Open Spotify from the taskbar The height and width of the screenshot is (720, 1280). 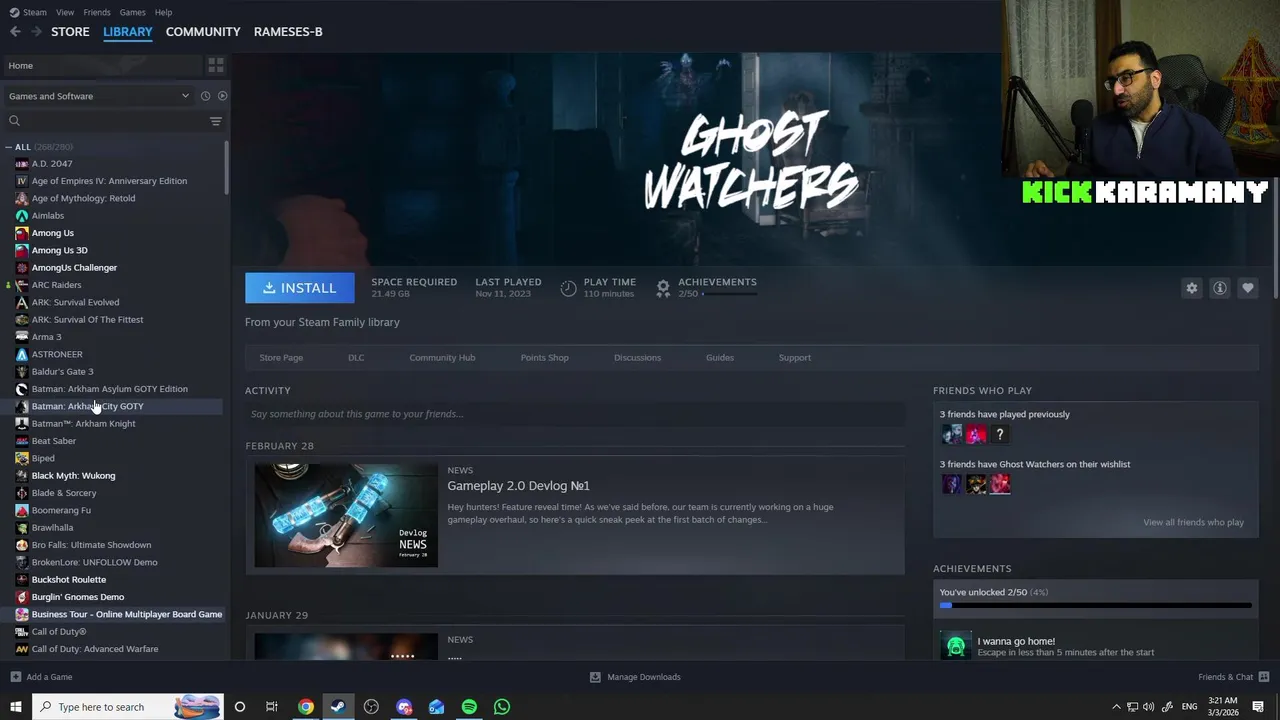[x=469, y=707]
